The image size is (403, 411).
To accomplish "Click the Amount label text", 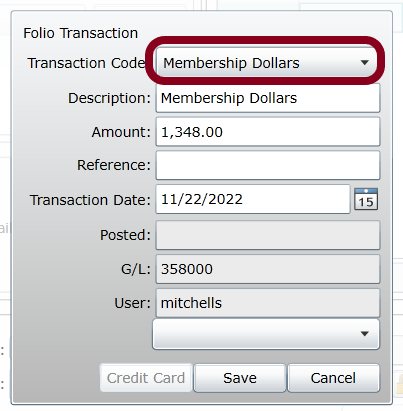I will [x=121, y=132].
